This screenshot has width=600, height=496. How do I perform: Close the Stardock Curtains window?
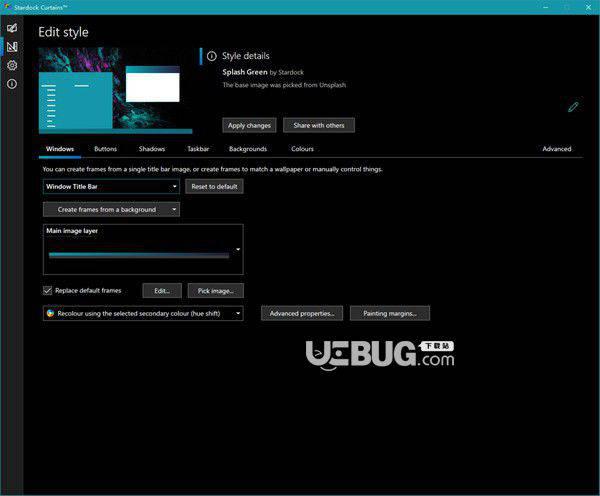(x=588, y=7)
